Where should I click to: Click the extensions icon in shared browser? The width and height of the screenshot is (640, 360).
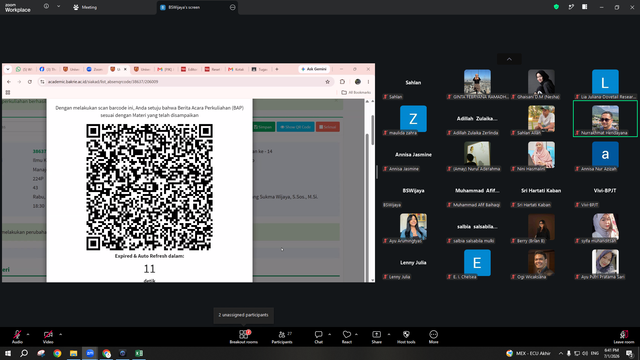(342, 82)
